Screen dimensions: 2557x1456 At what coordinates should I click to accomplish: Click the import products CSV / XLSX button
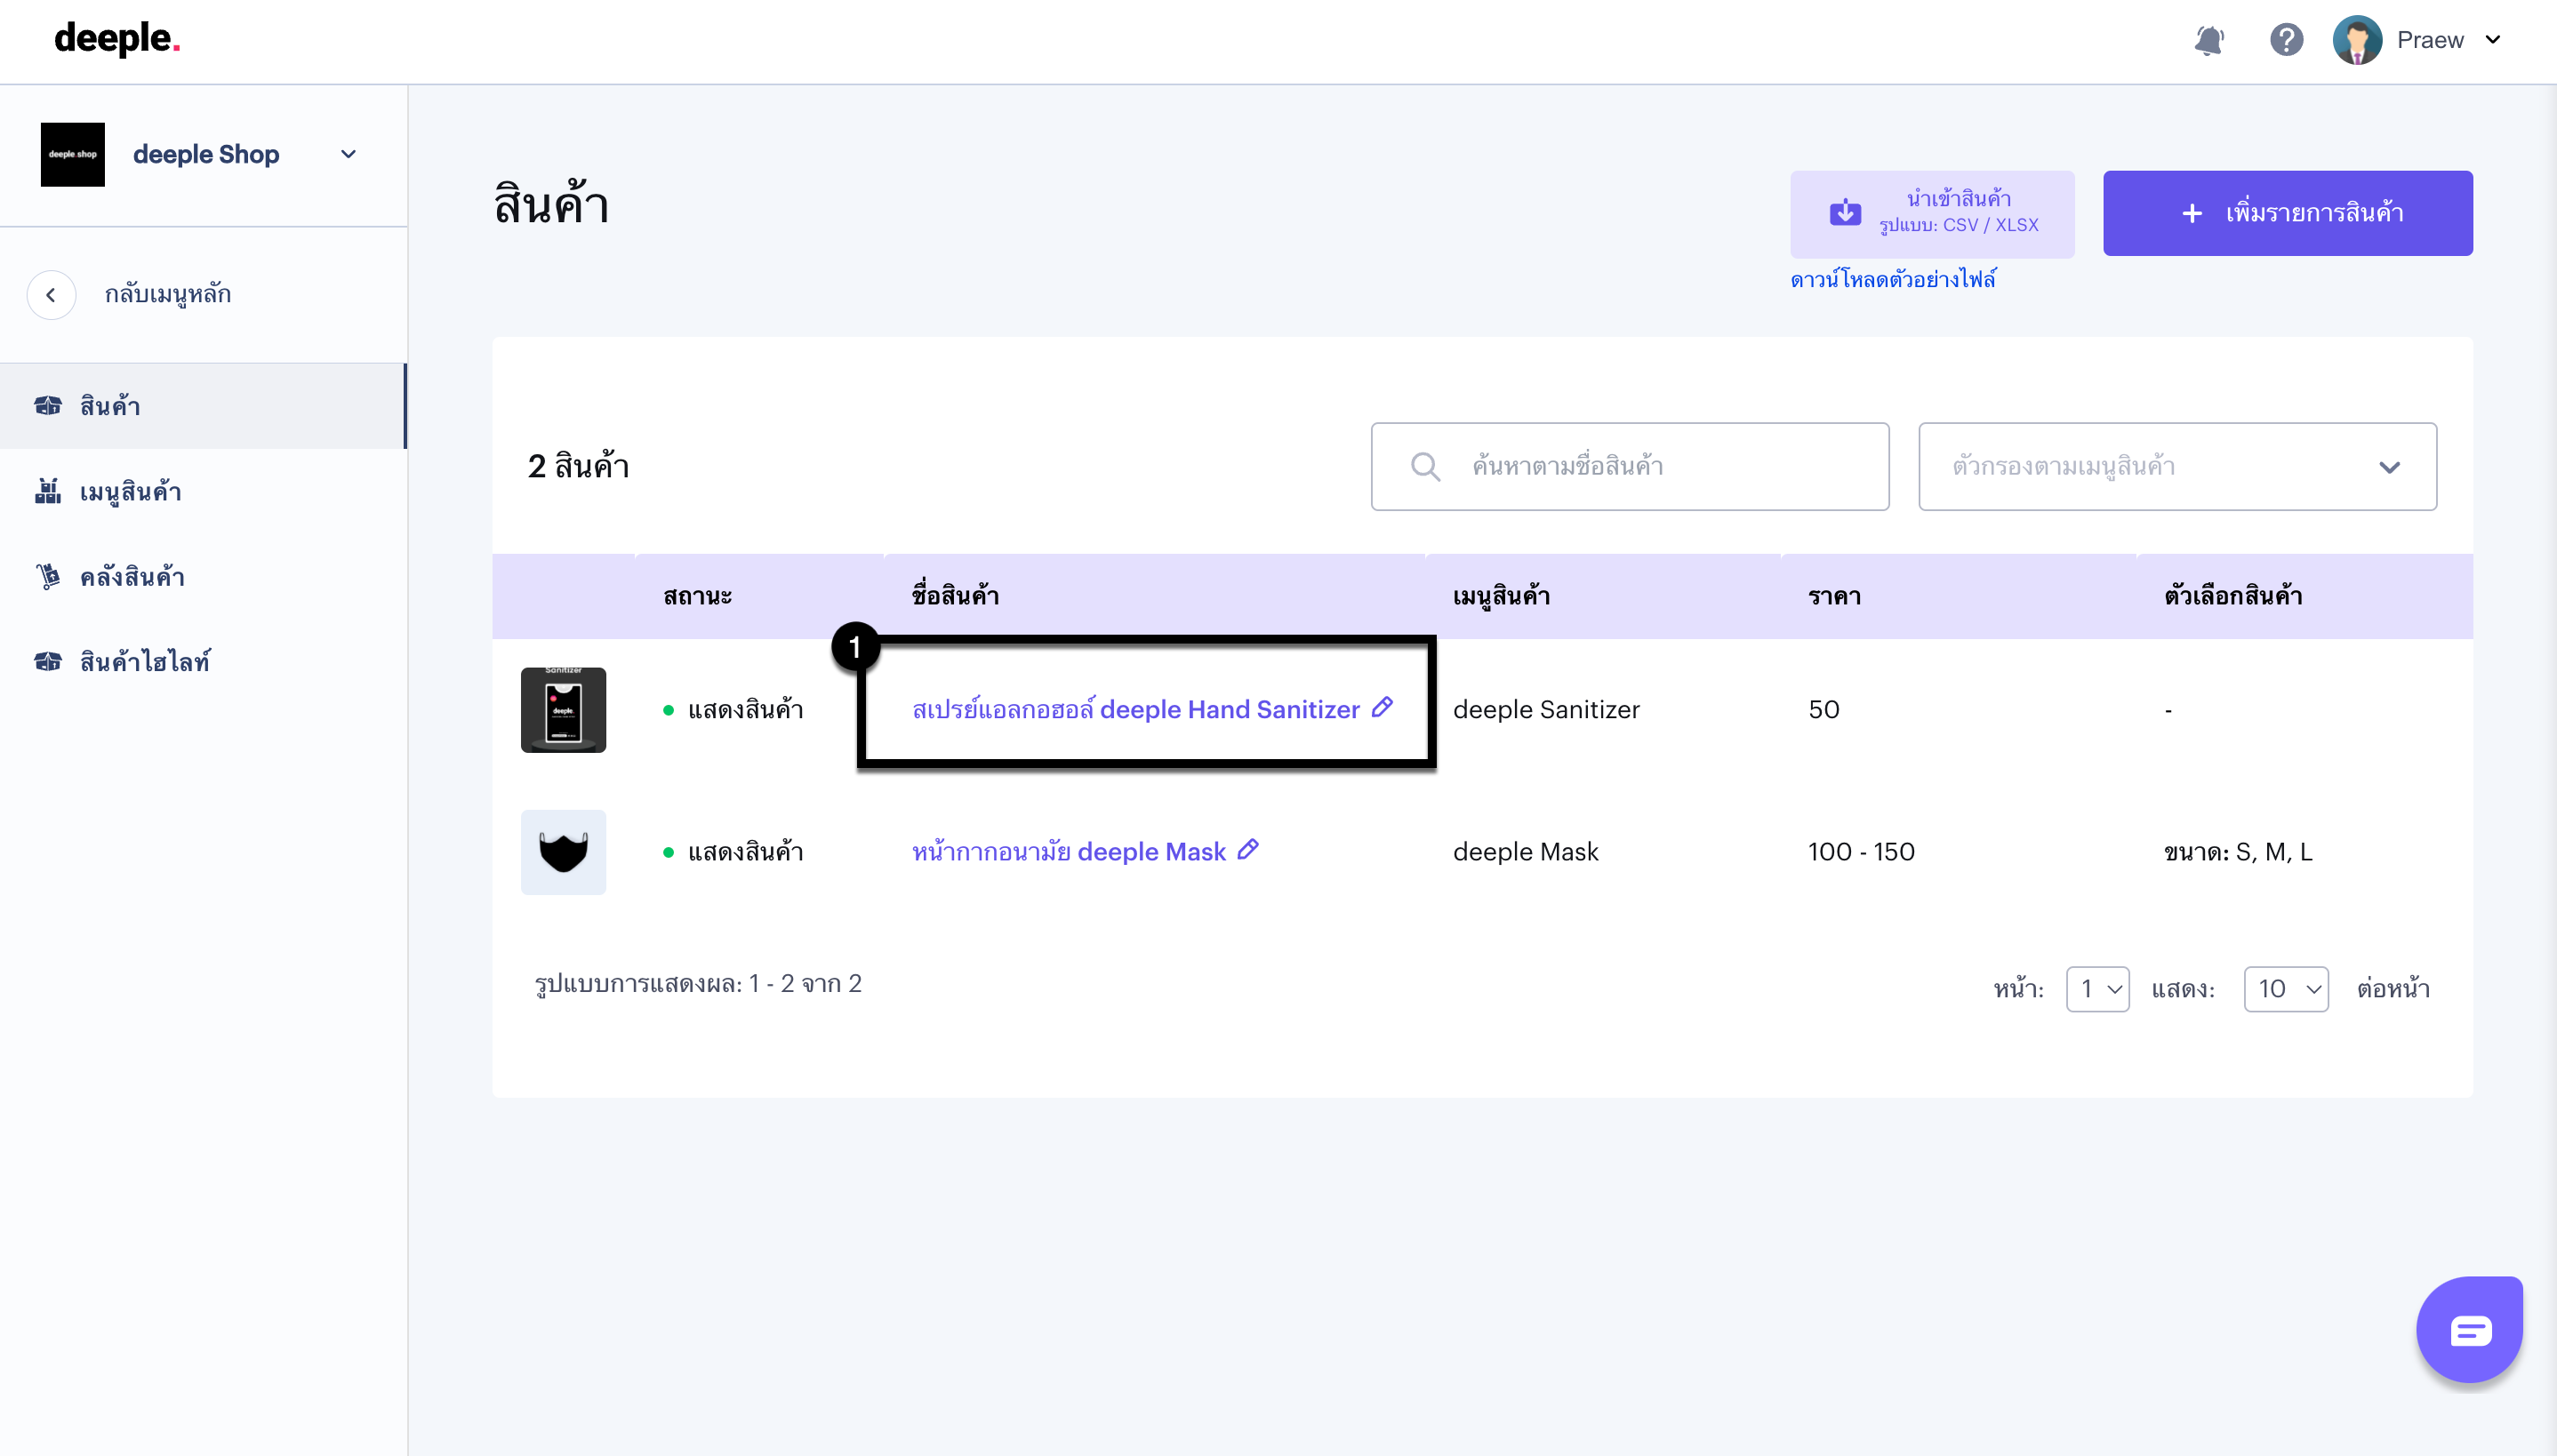coord(1931,213)
